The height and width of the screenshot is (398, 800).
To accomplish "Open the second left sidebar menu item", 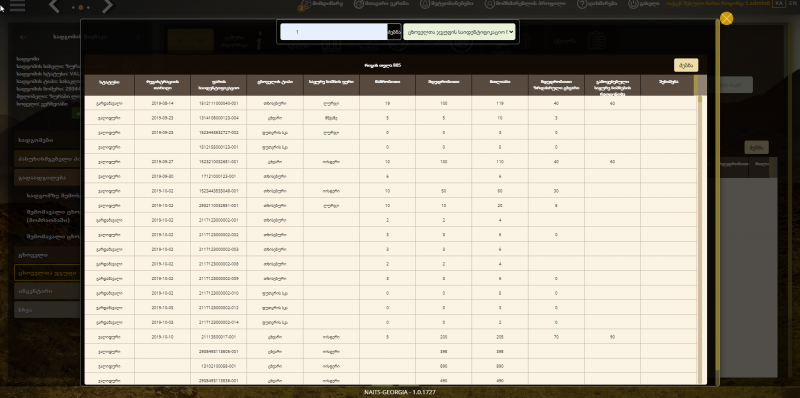I will 47,159.
